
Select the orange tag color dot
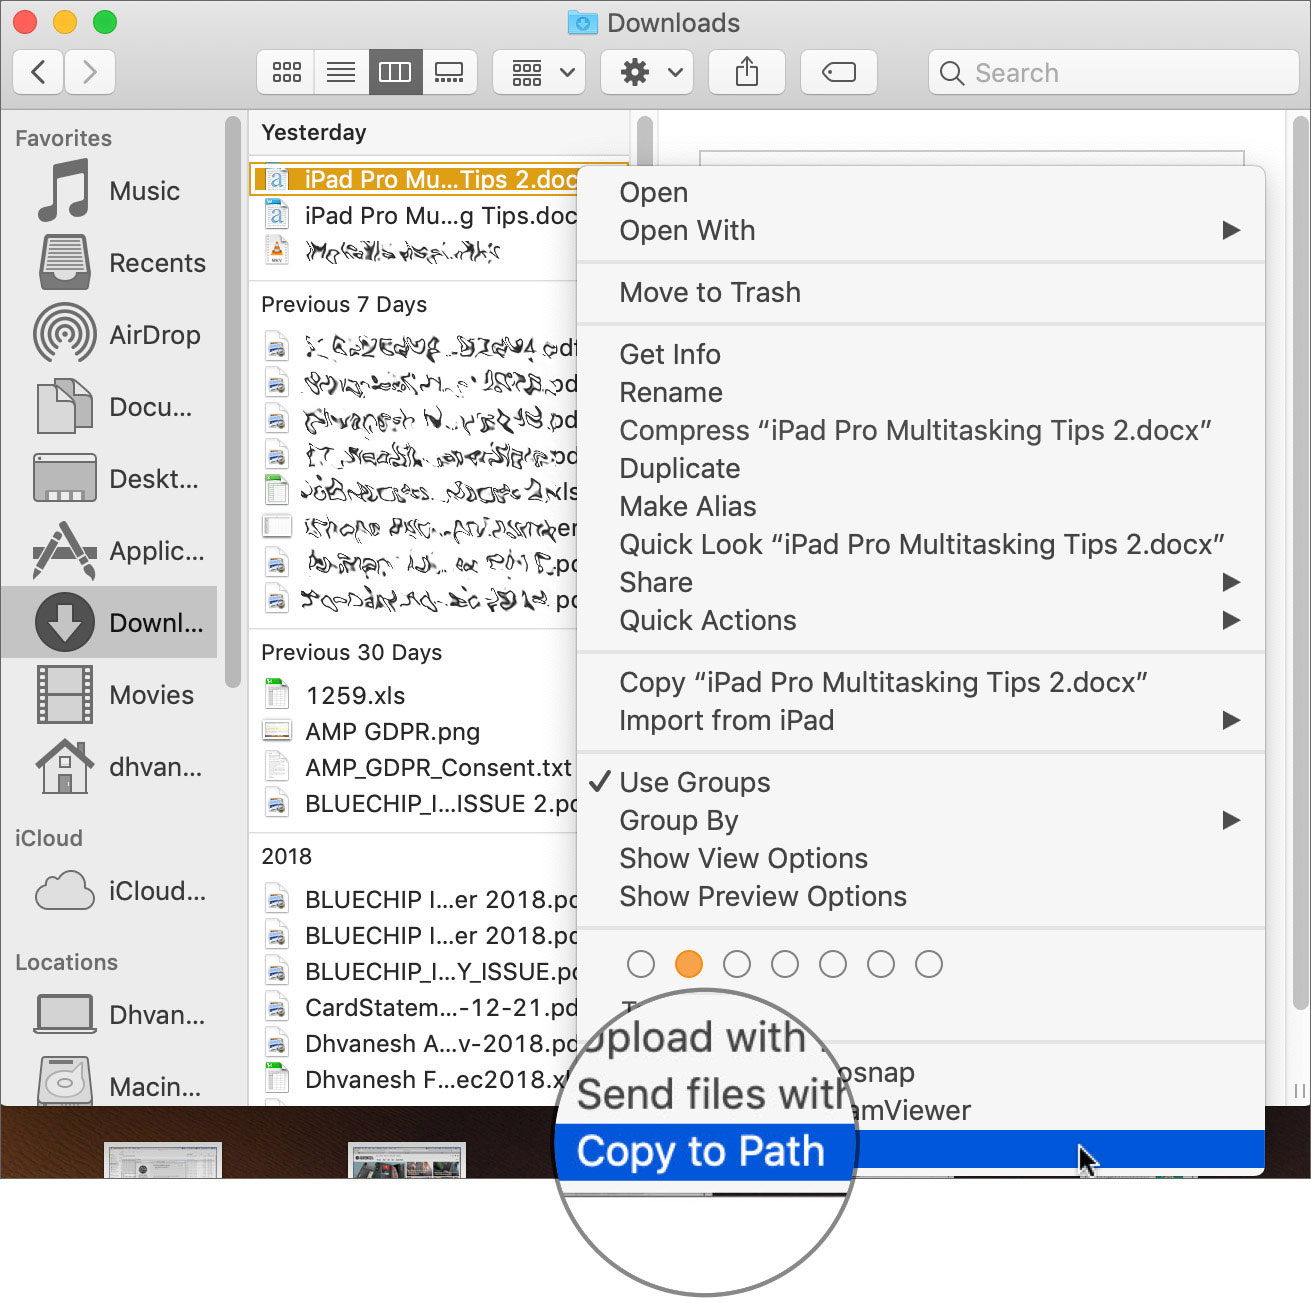689,964
